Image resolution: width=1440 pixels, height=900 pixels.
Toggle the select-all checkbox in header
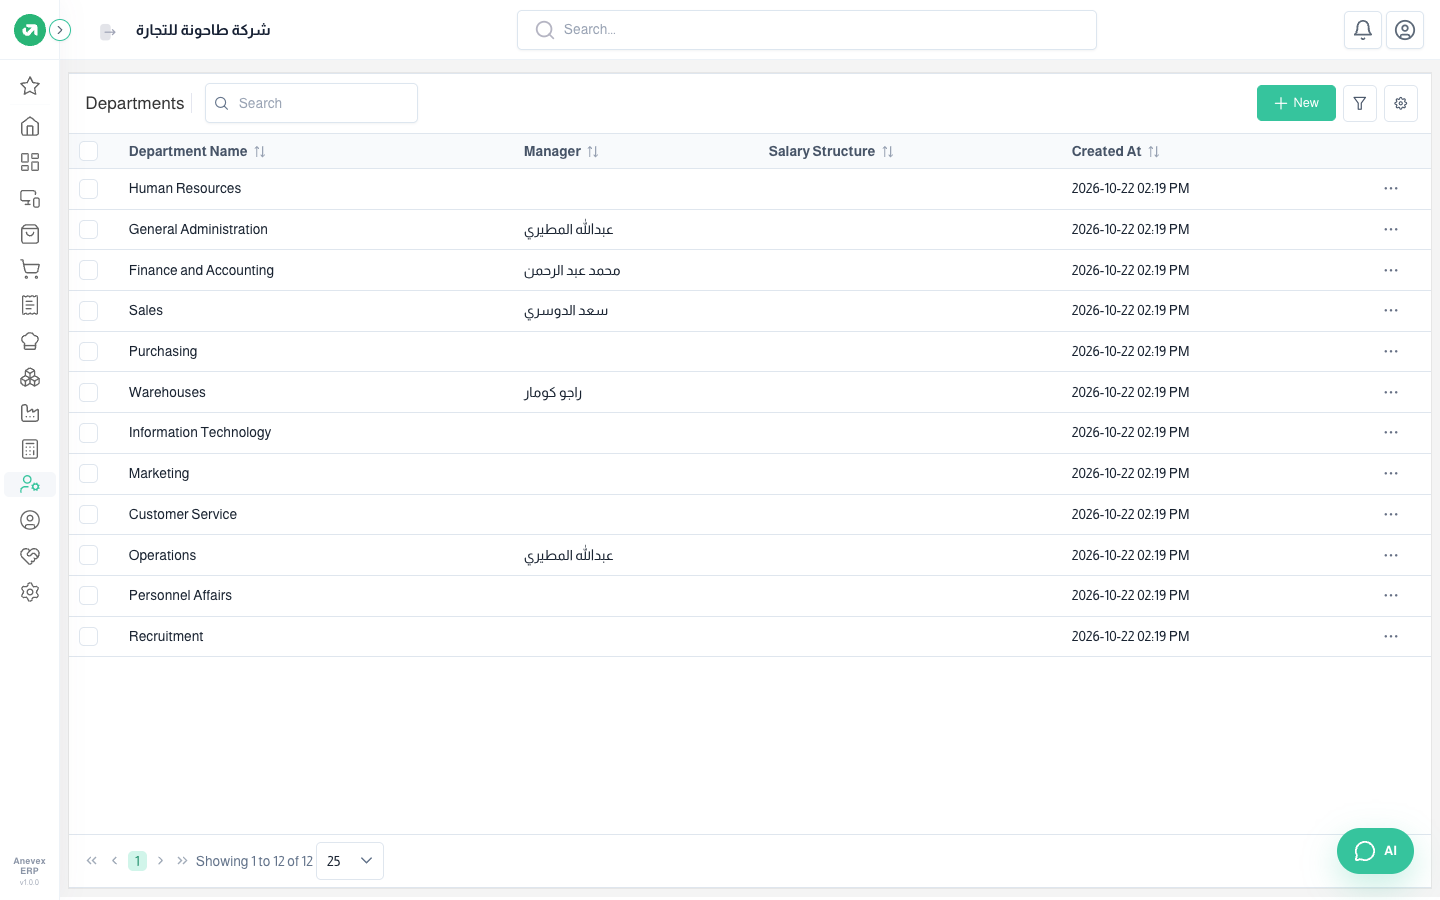point(89,151)
